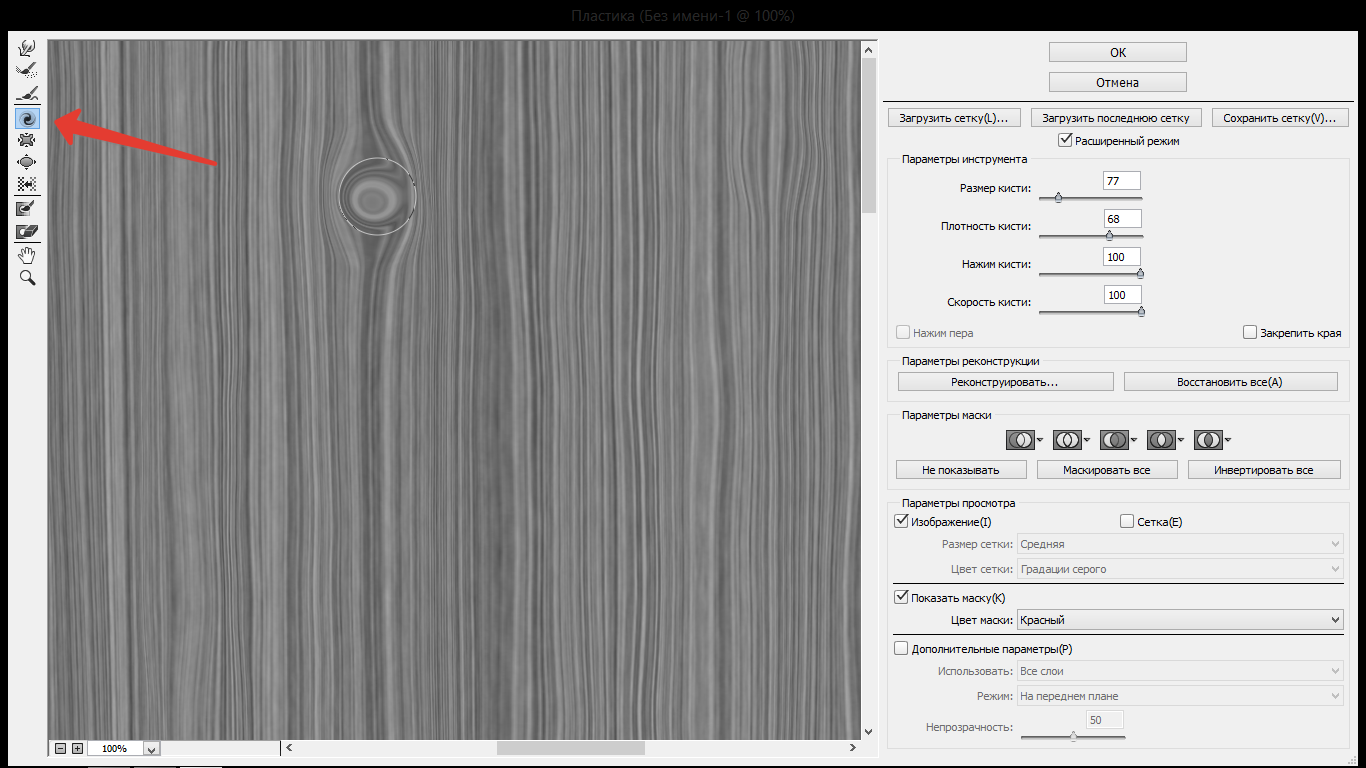
Task: Click the Восстановить все(A) button
Action: (1230, 382)
